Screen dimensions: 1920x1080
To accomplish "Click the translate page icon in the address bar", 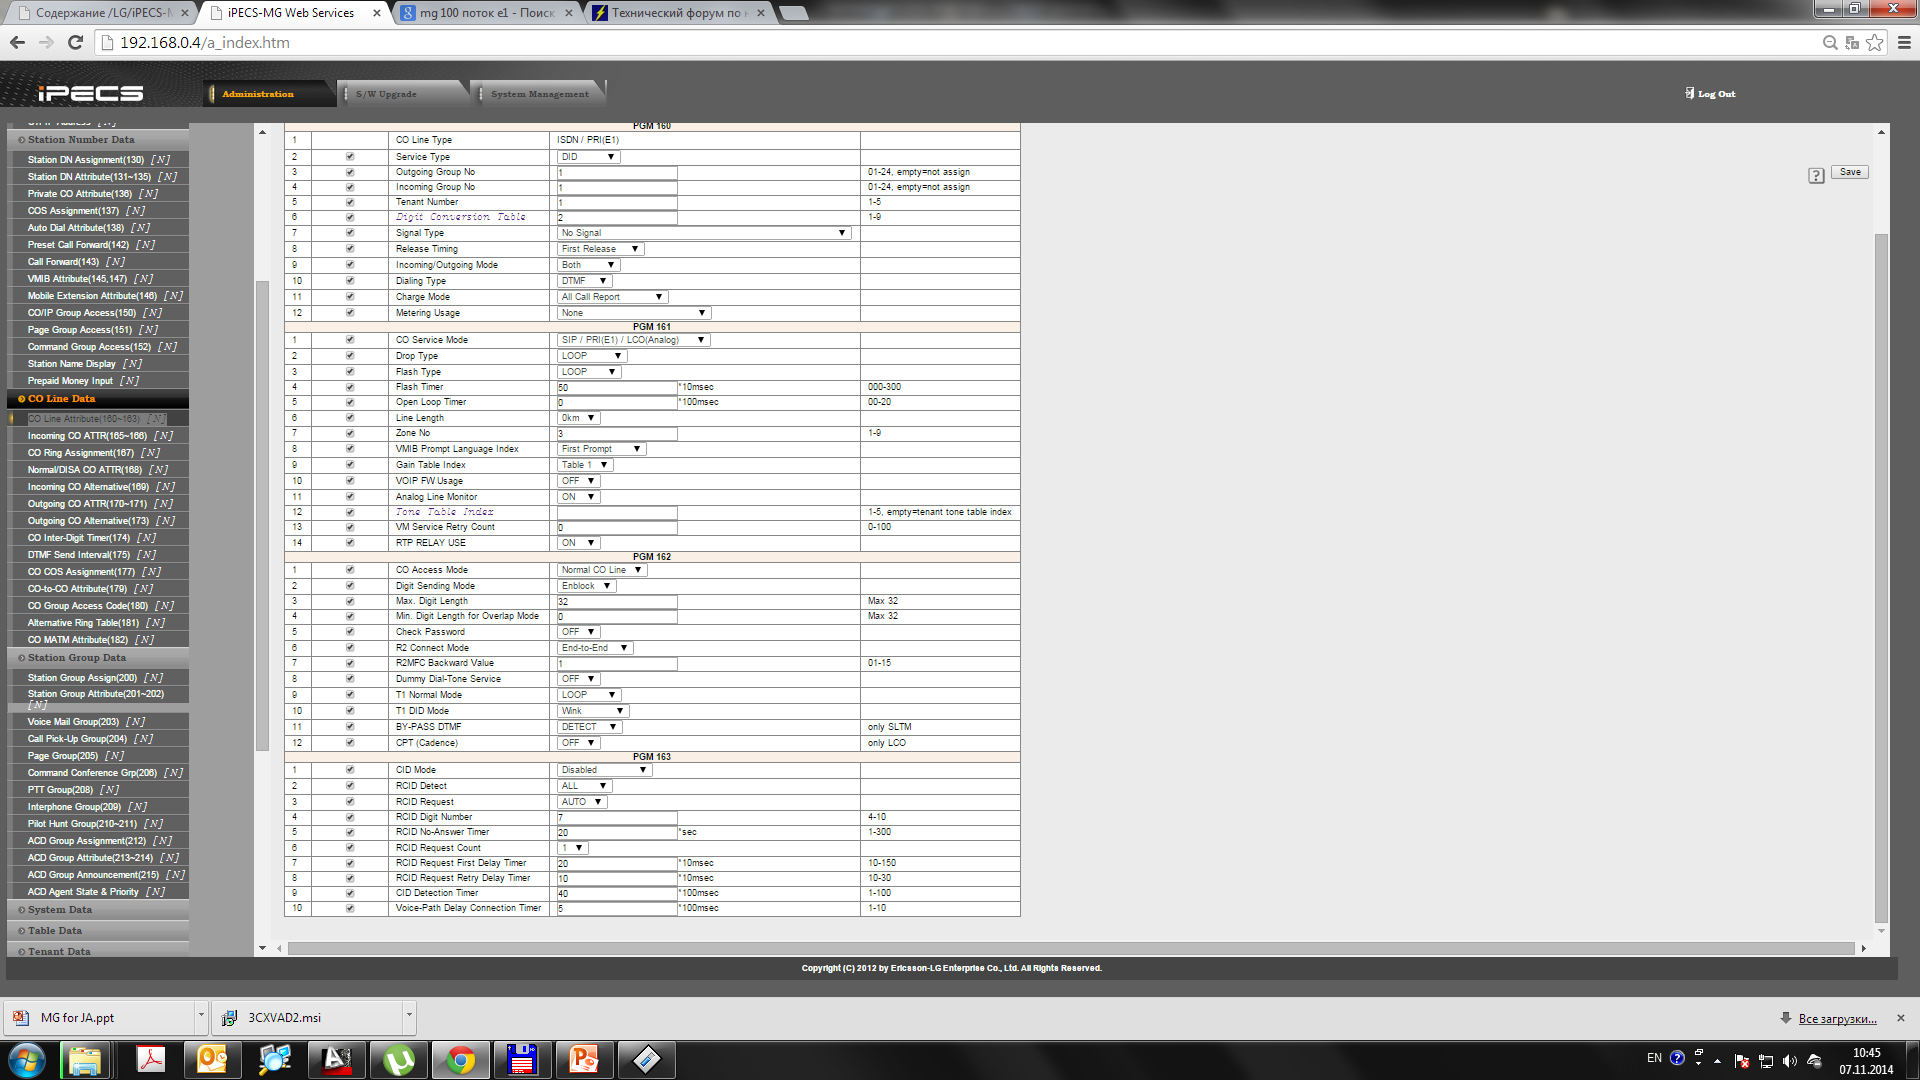I will point(1852,42).
